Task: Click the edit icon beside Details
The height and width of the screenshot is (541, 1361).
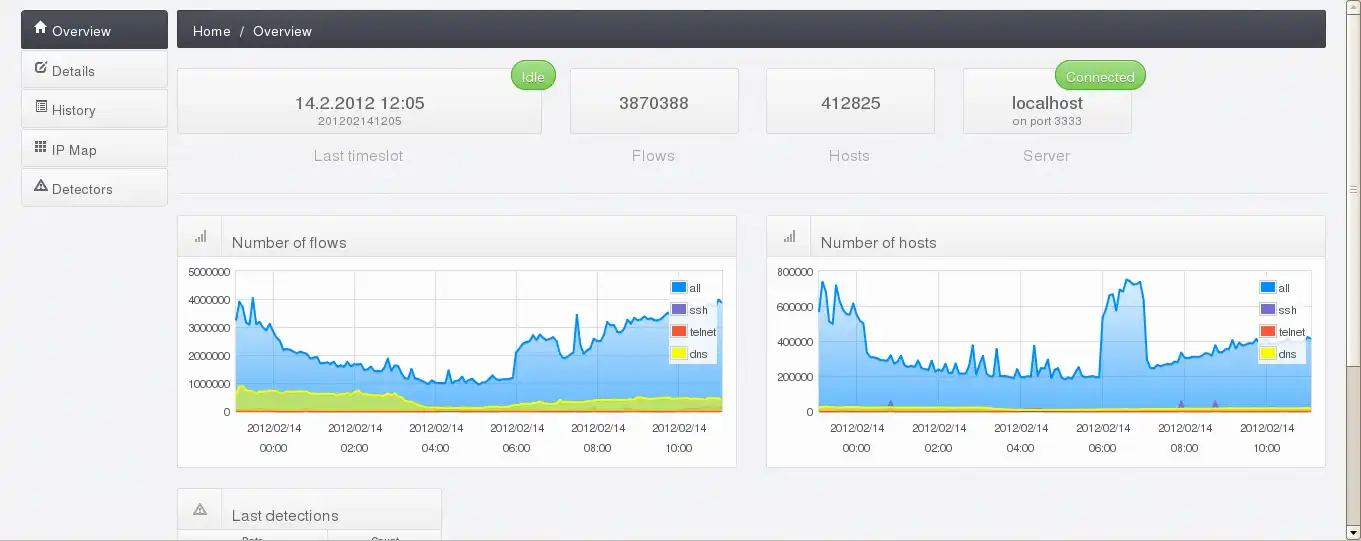Action: point(41,68)
